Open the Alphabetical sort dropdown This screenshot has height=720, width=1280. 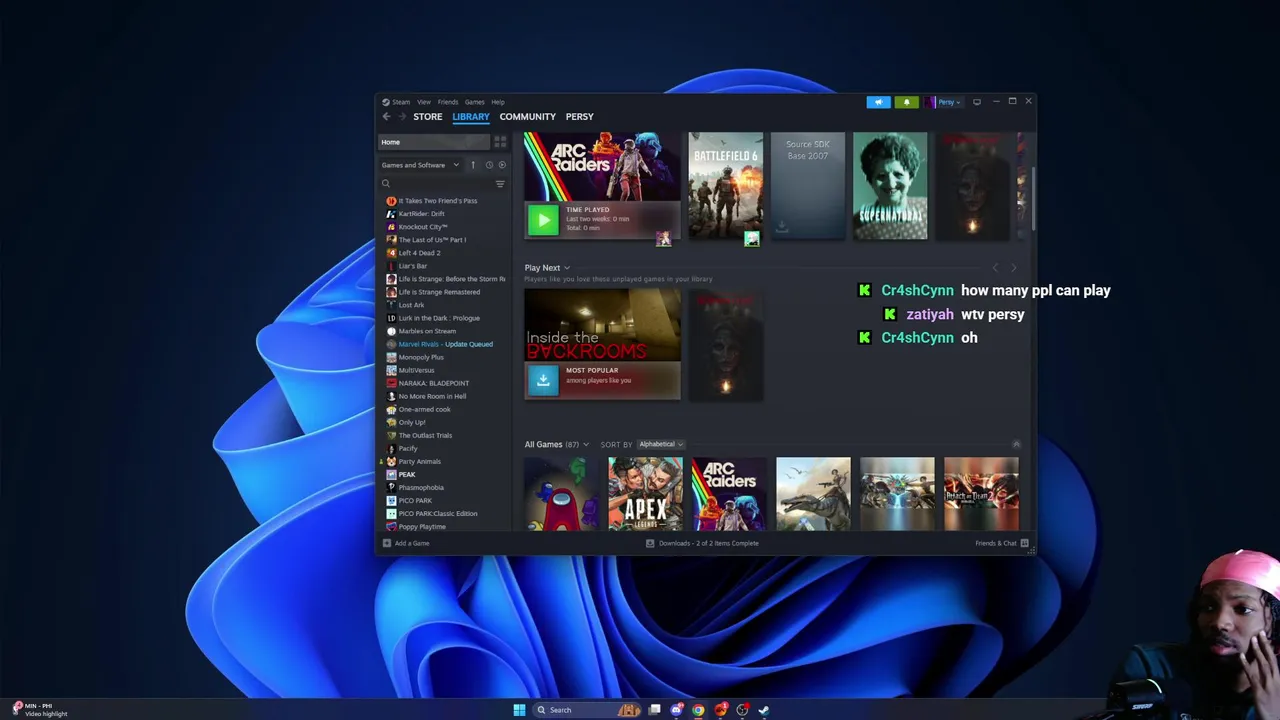660,444
